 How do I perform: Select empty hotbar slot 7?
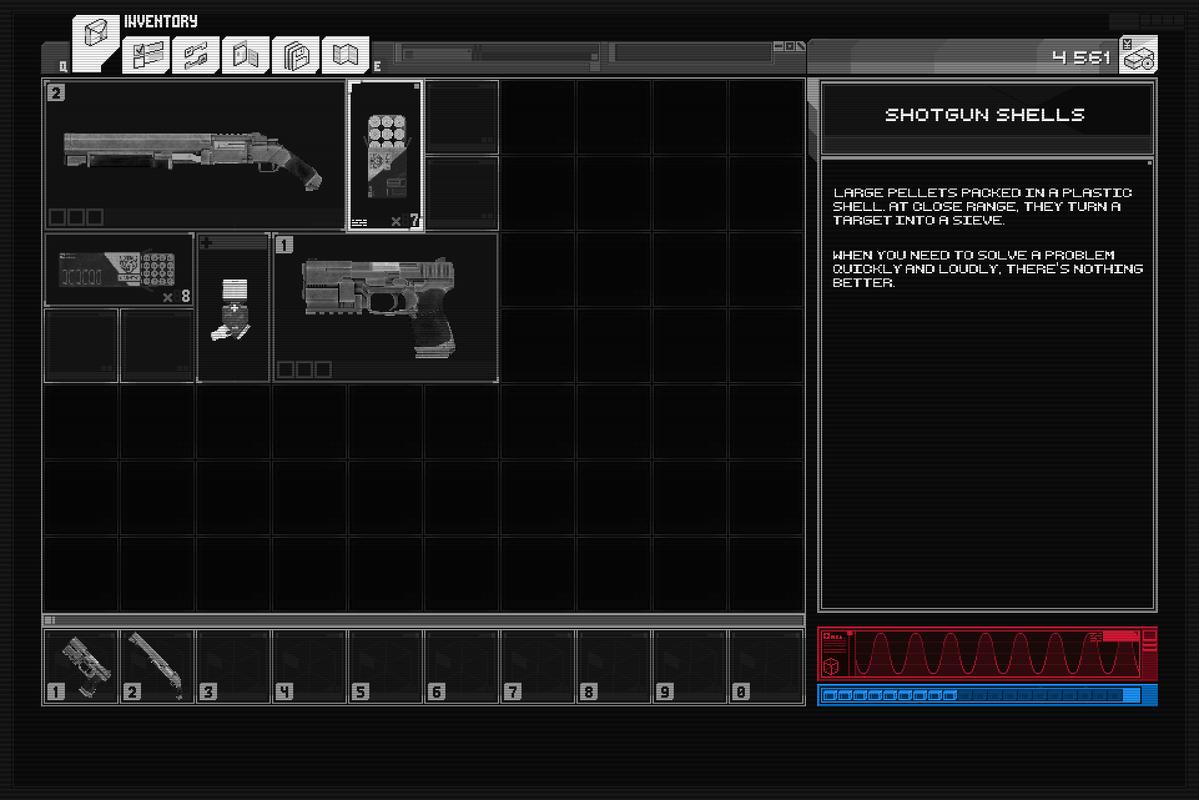(x=538, y=666)
